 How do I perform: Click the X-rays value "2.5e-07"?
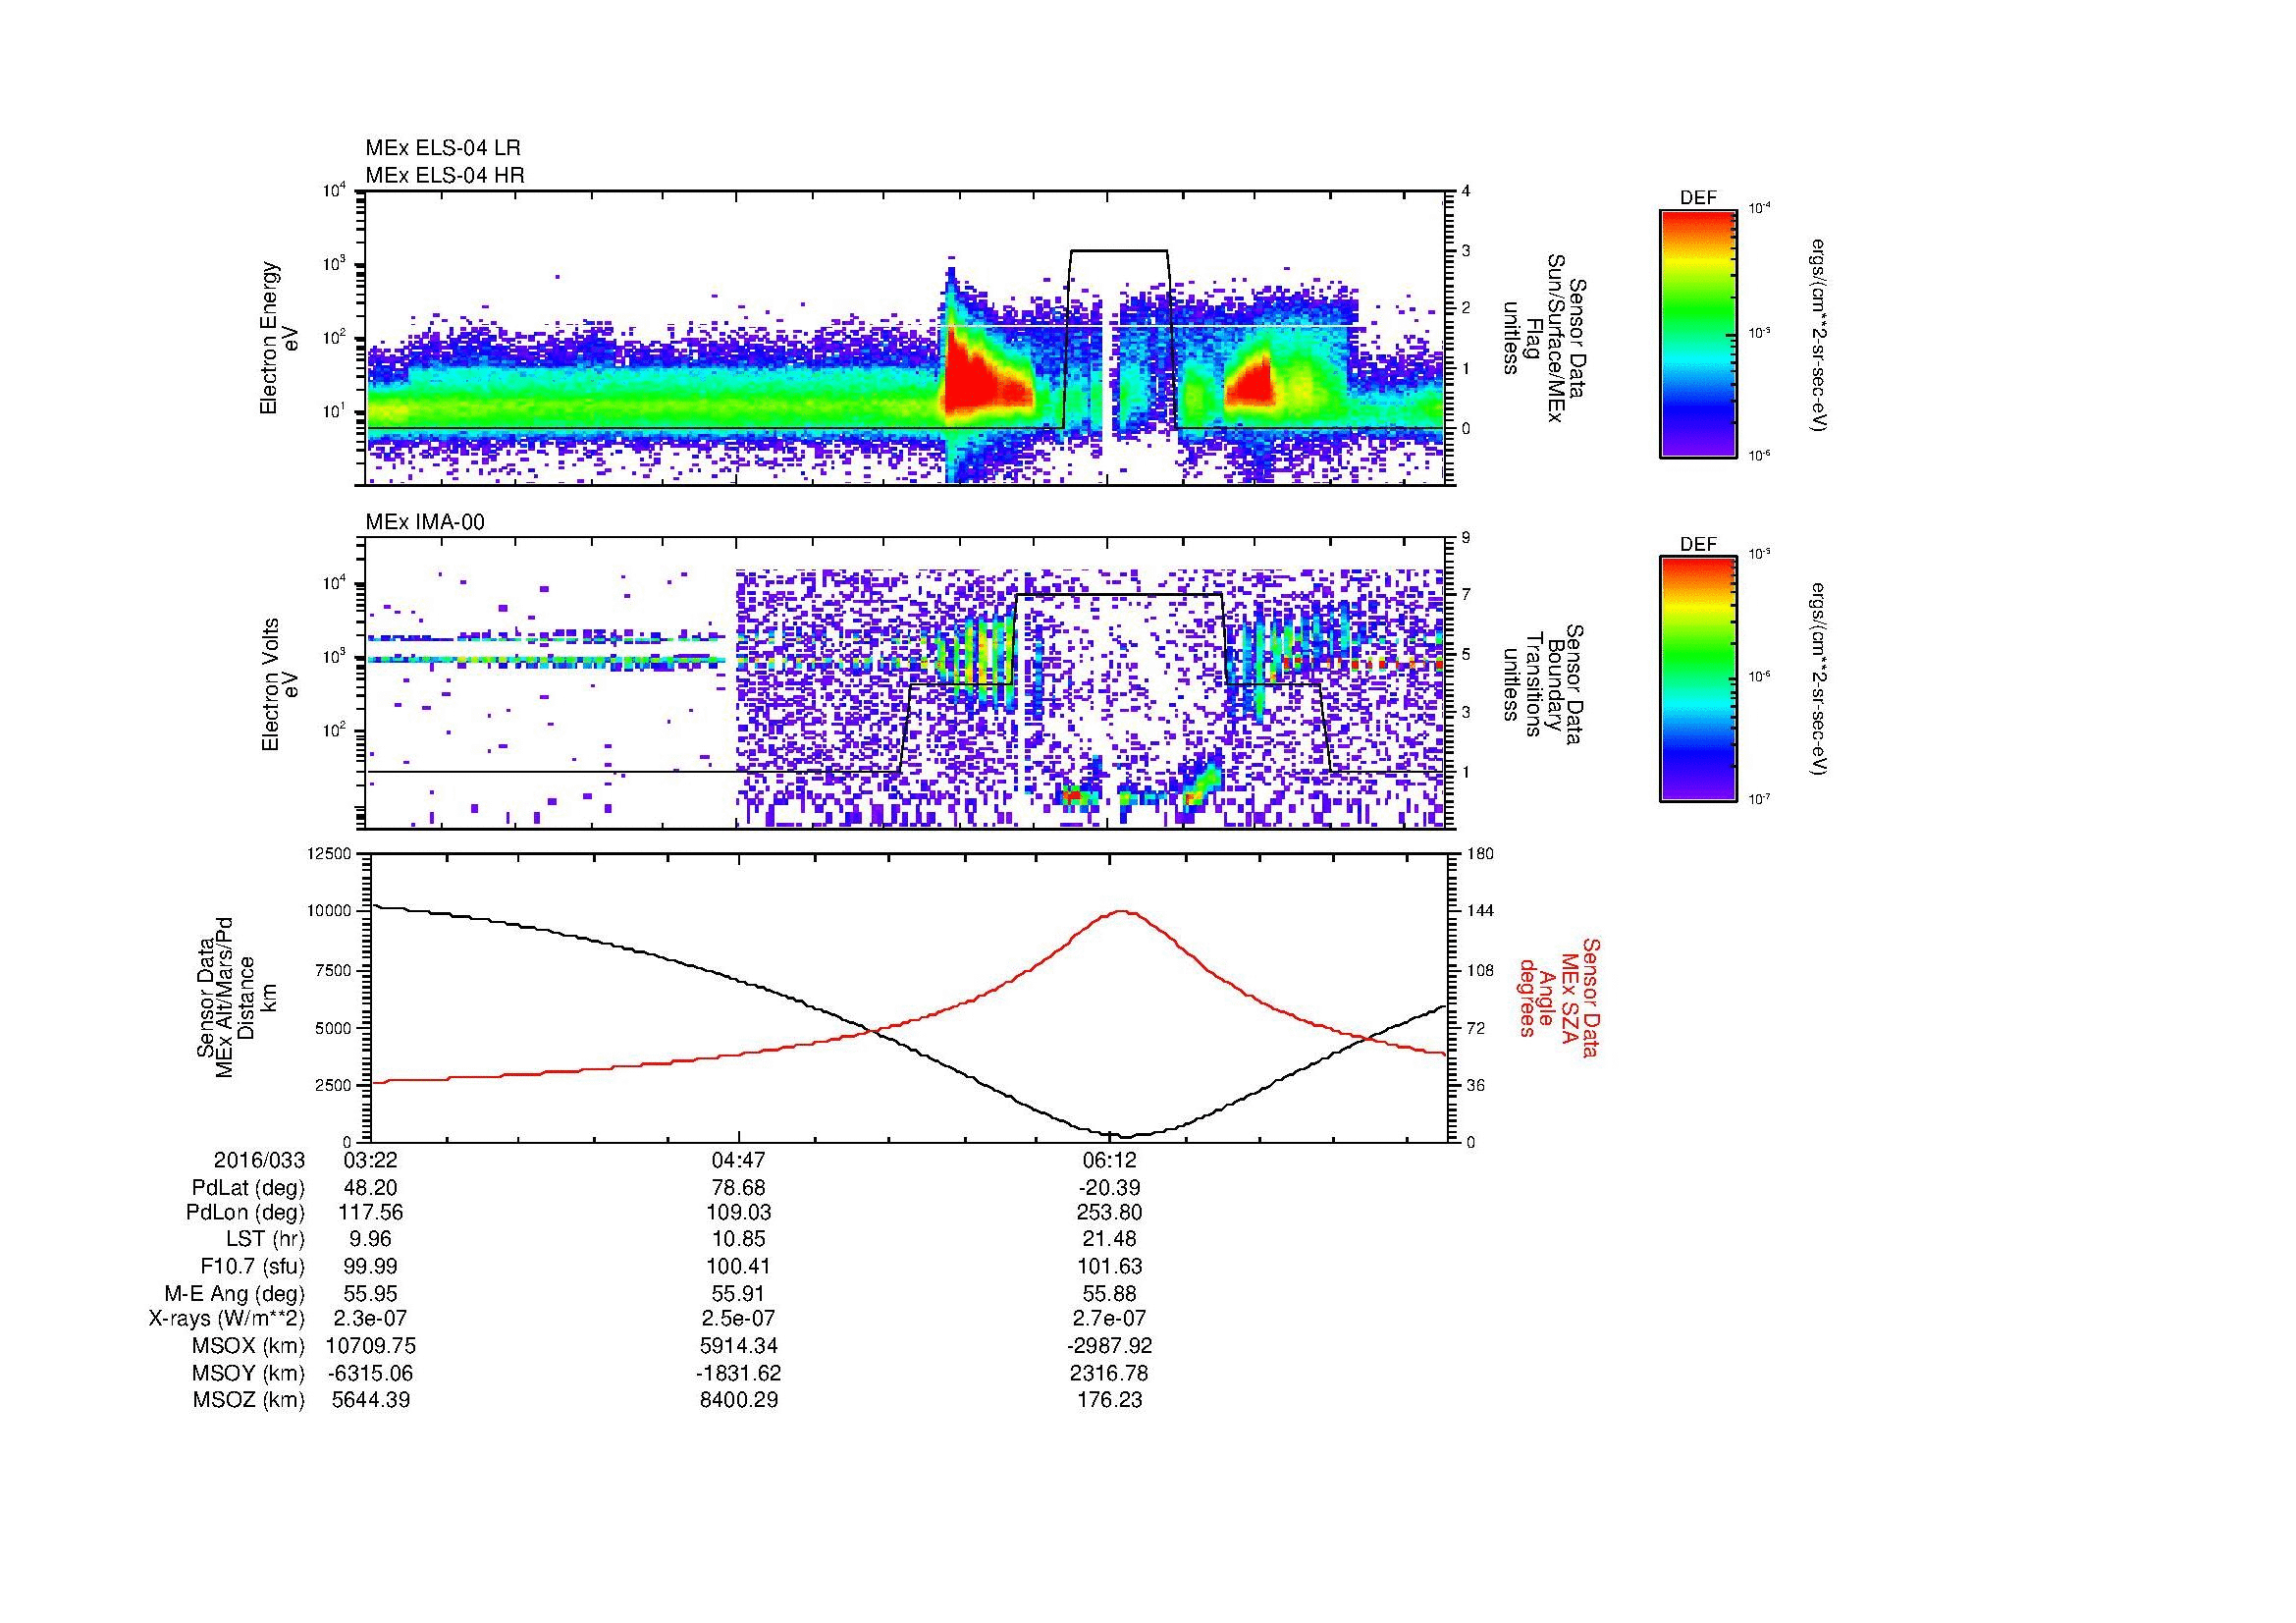click(x=739, y=1318)
